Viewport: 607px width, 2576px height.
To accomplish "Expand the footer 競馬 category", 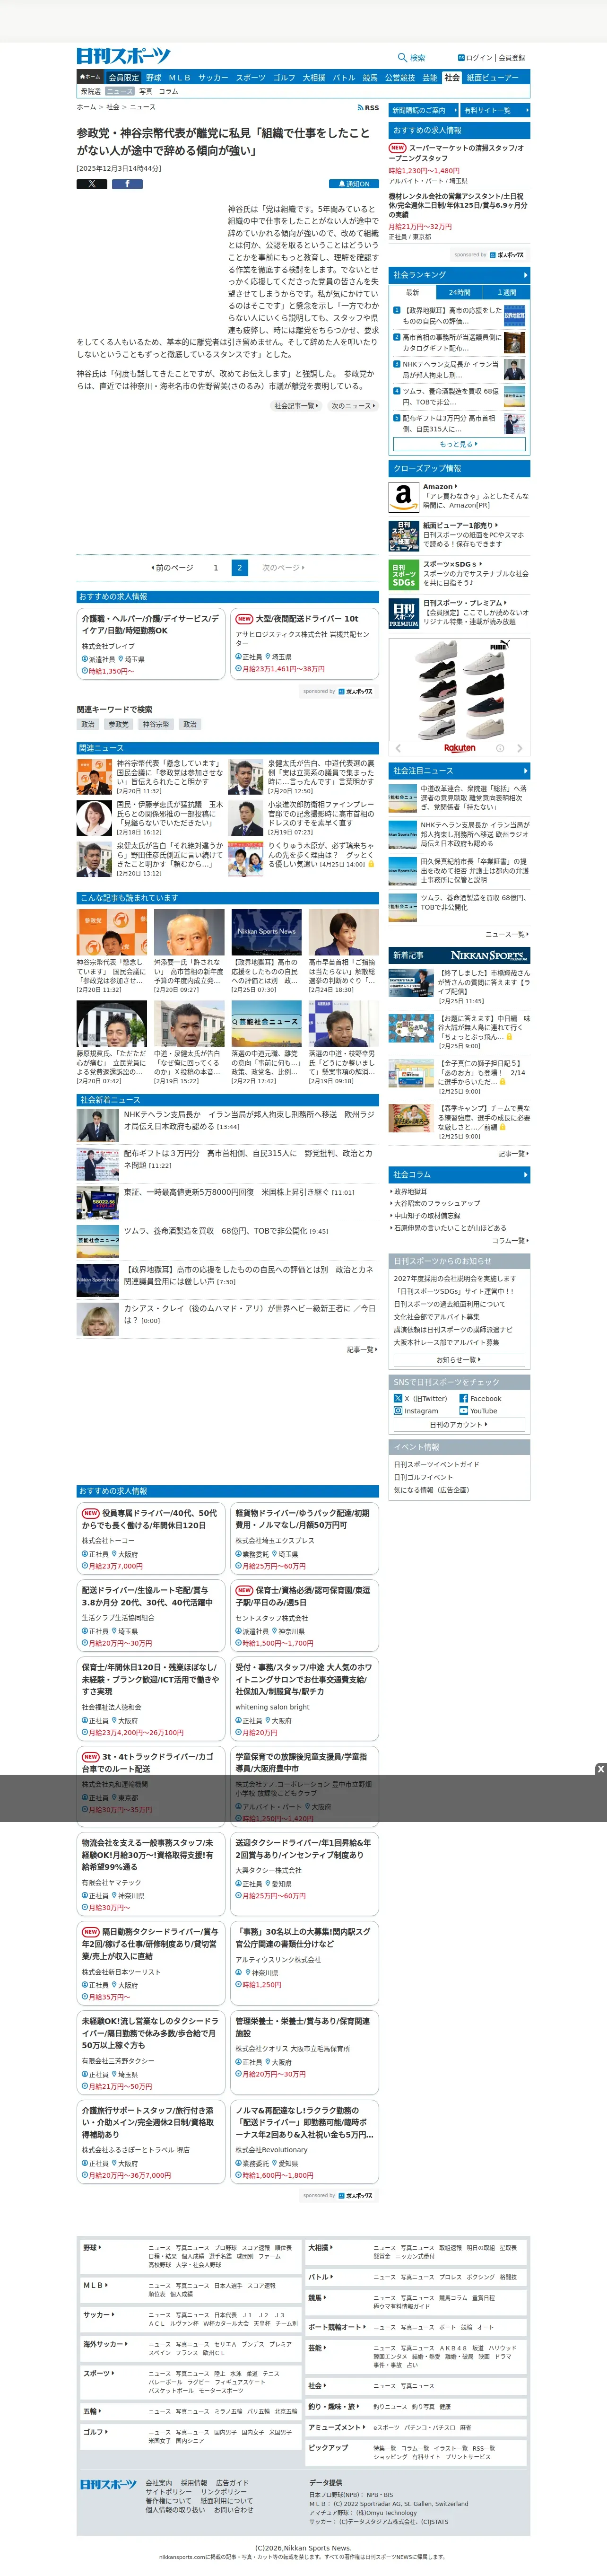I will [x=317, y=2297].
